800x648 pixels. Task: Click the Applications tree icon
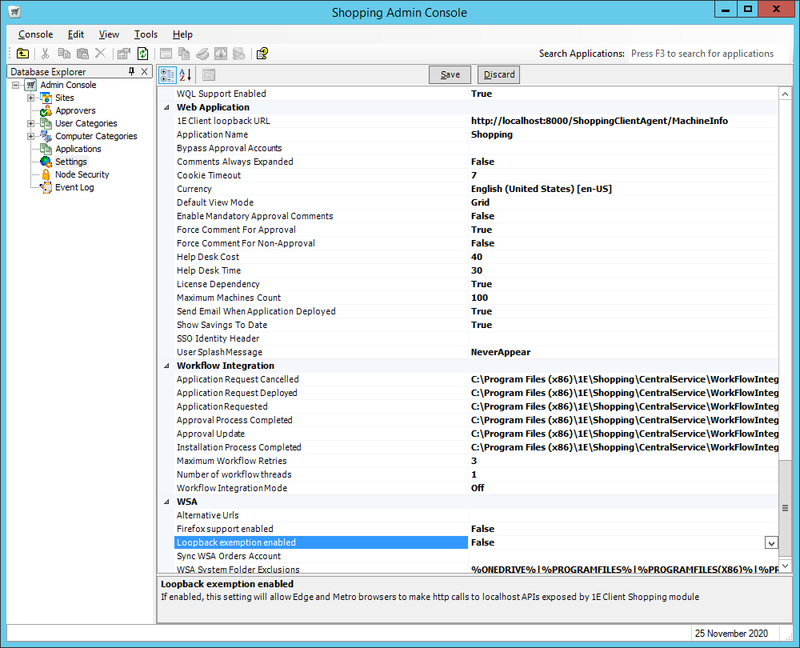46,149
